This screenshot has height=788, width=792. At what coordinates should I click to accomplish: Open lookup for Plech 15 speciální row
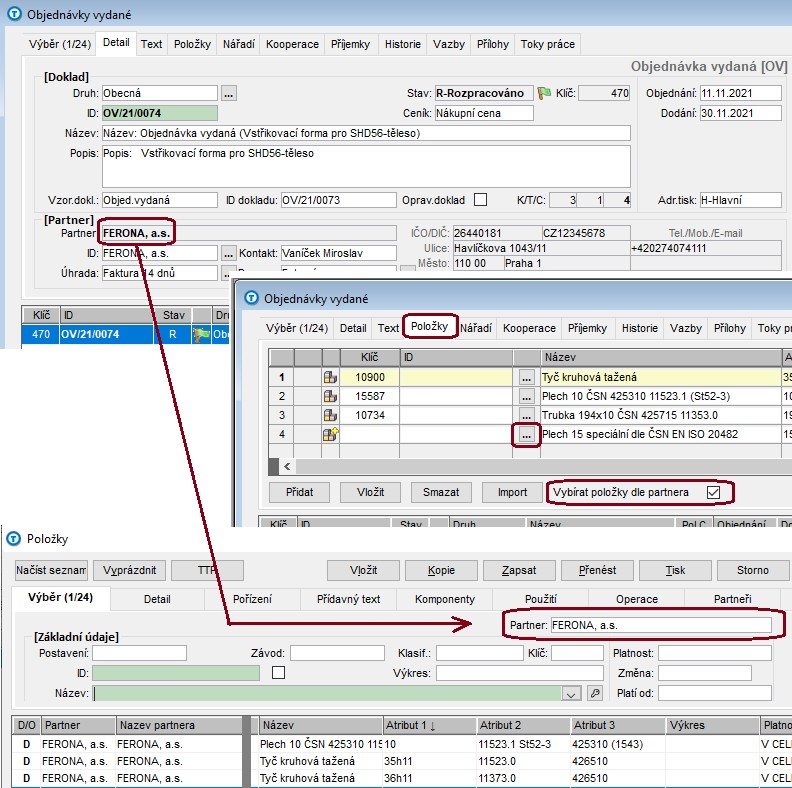tap(526, 434)
